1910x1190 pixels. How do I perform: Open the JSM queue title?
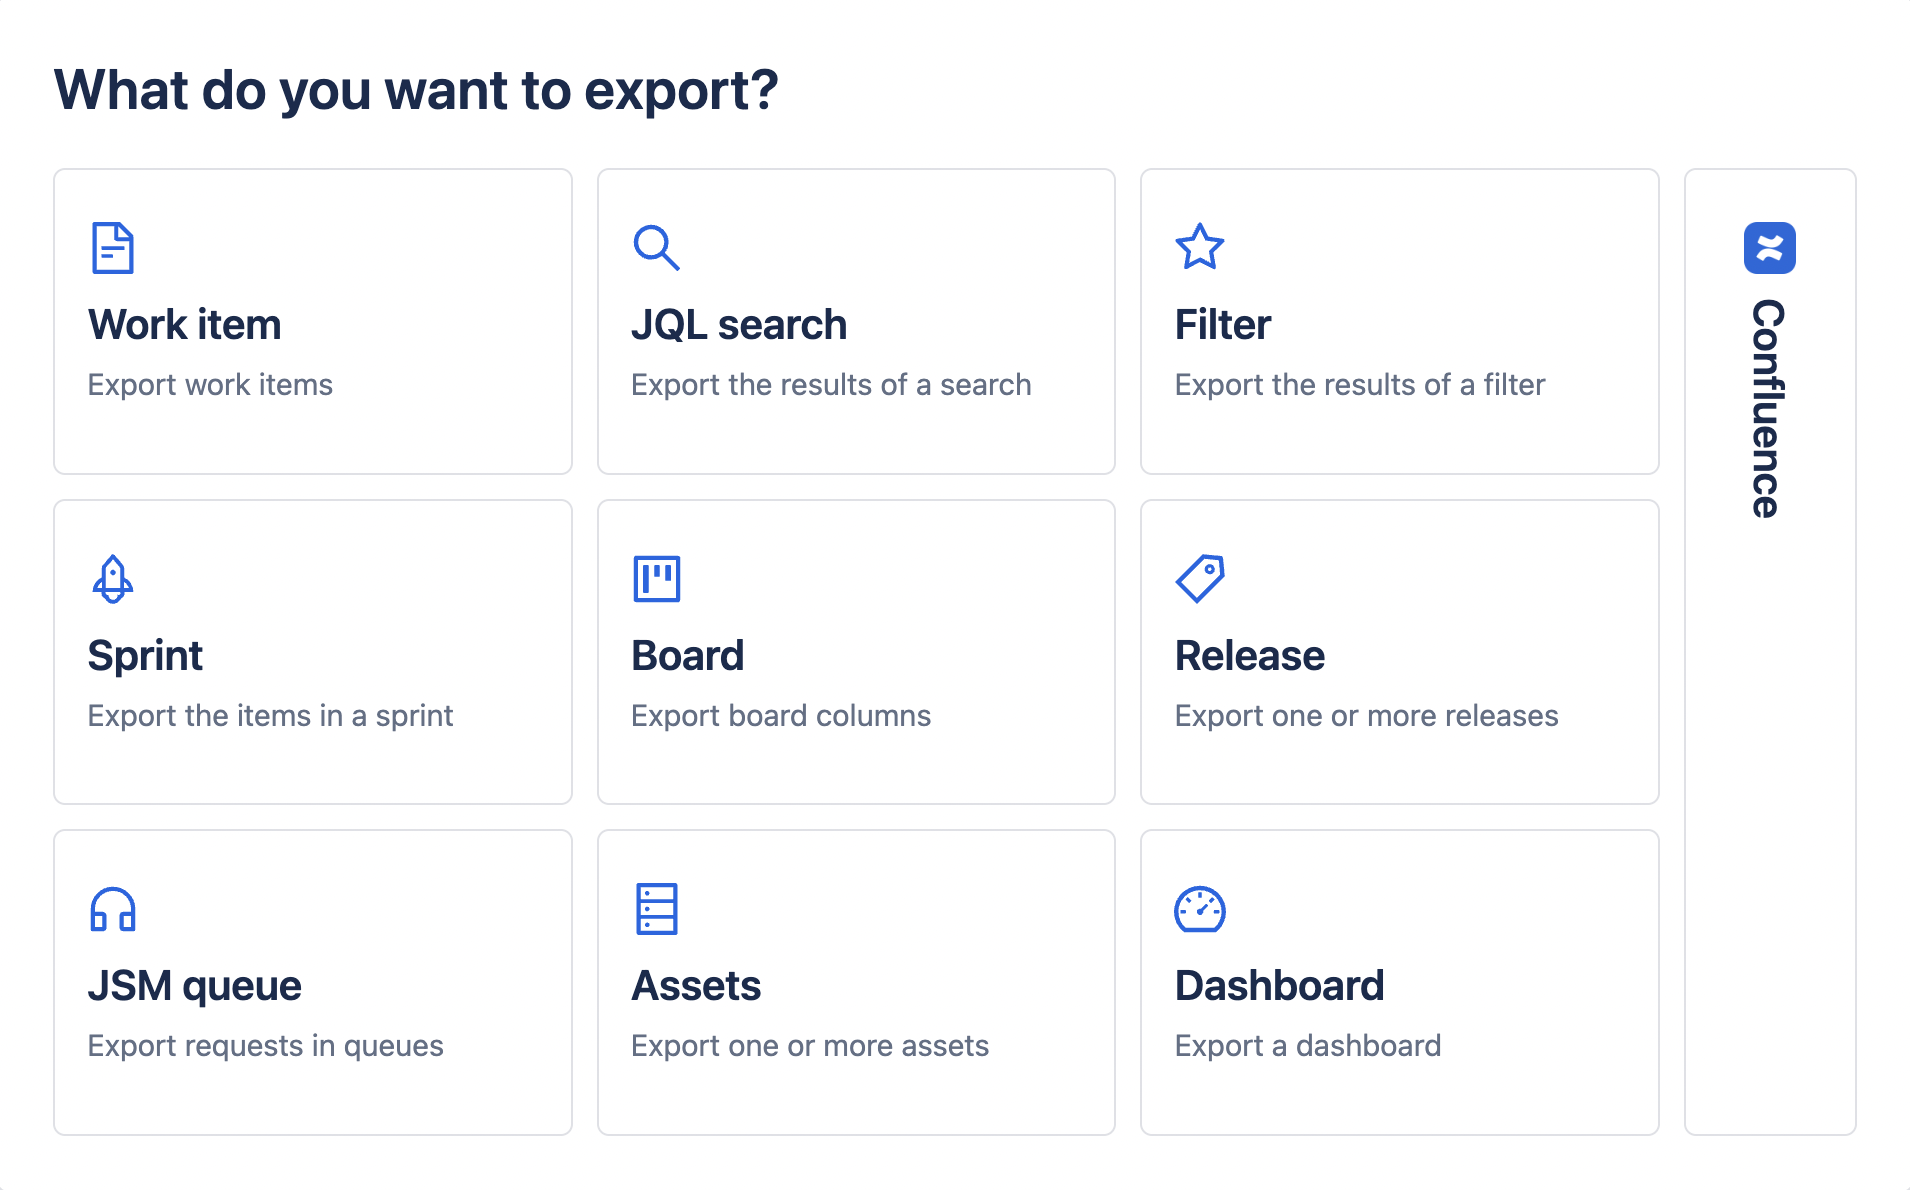(194, 986)
